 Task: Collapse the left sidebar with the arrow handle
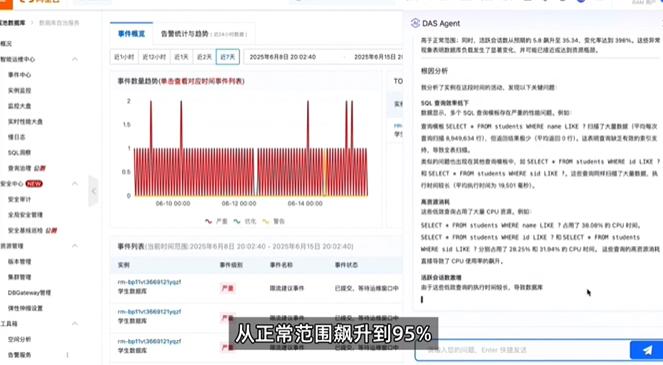93,191
